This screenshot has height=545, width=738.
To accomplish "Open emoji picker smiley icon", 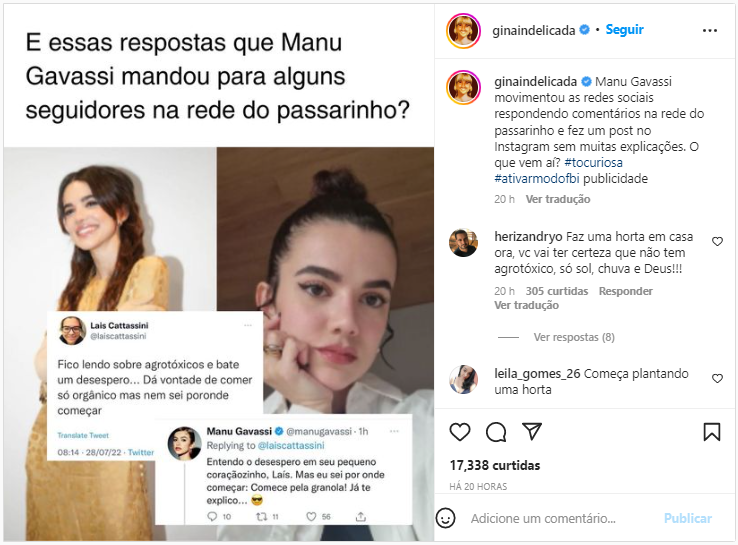I will tap(445, 518).
